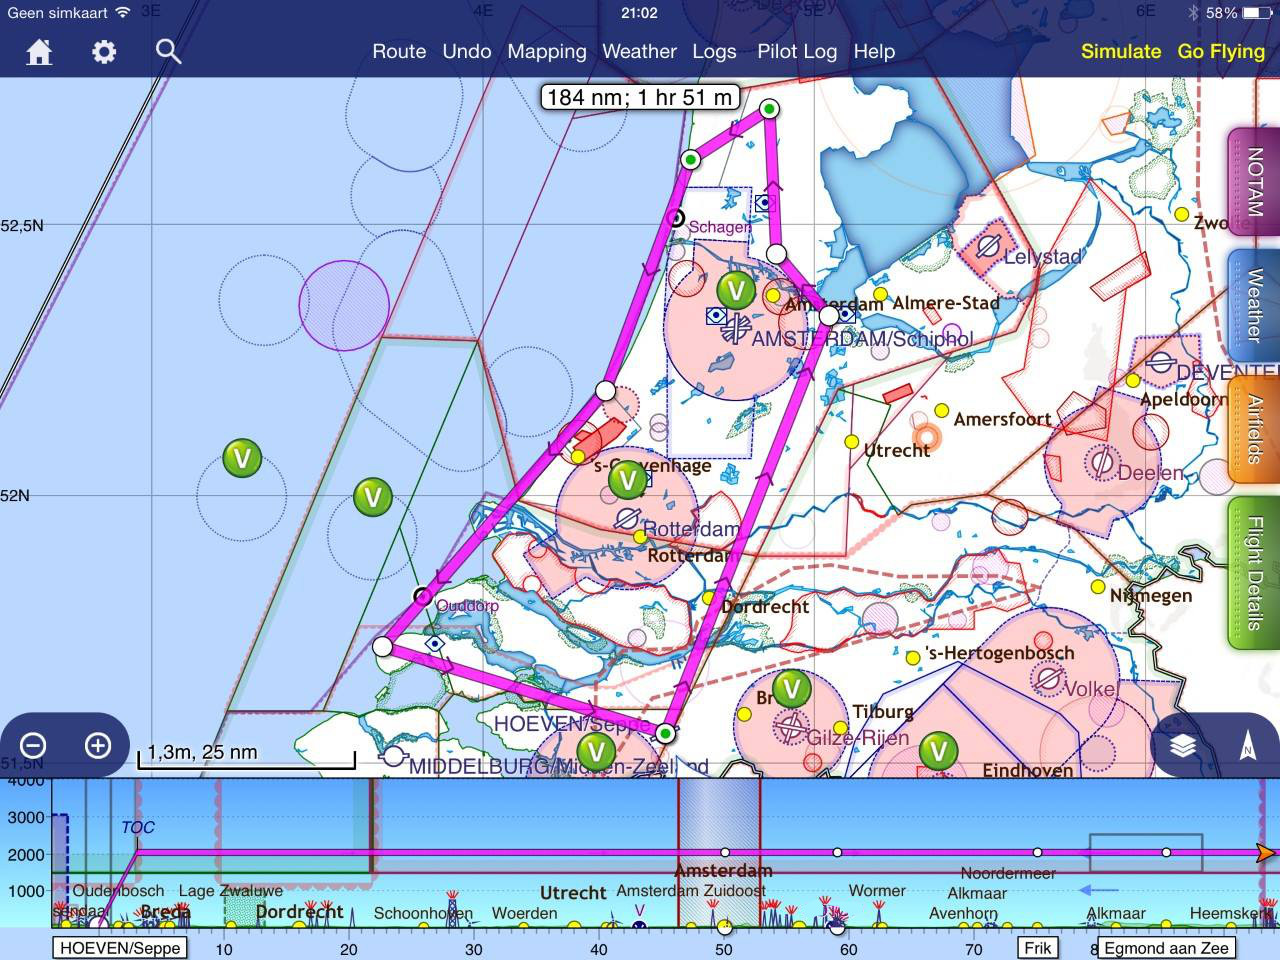Tap the Tilburg city label
Viewport: 1280px width, 960px height.
[883, 712]
